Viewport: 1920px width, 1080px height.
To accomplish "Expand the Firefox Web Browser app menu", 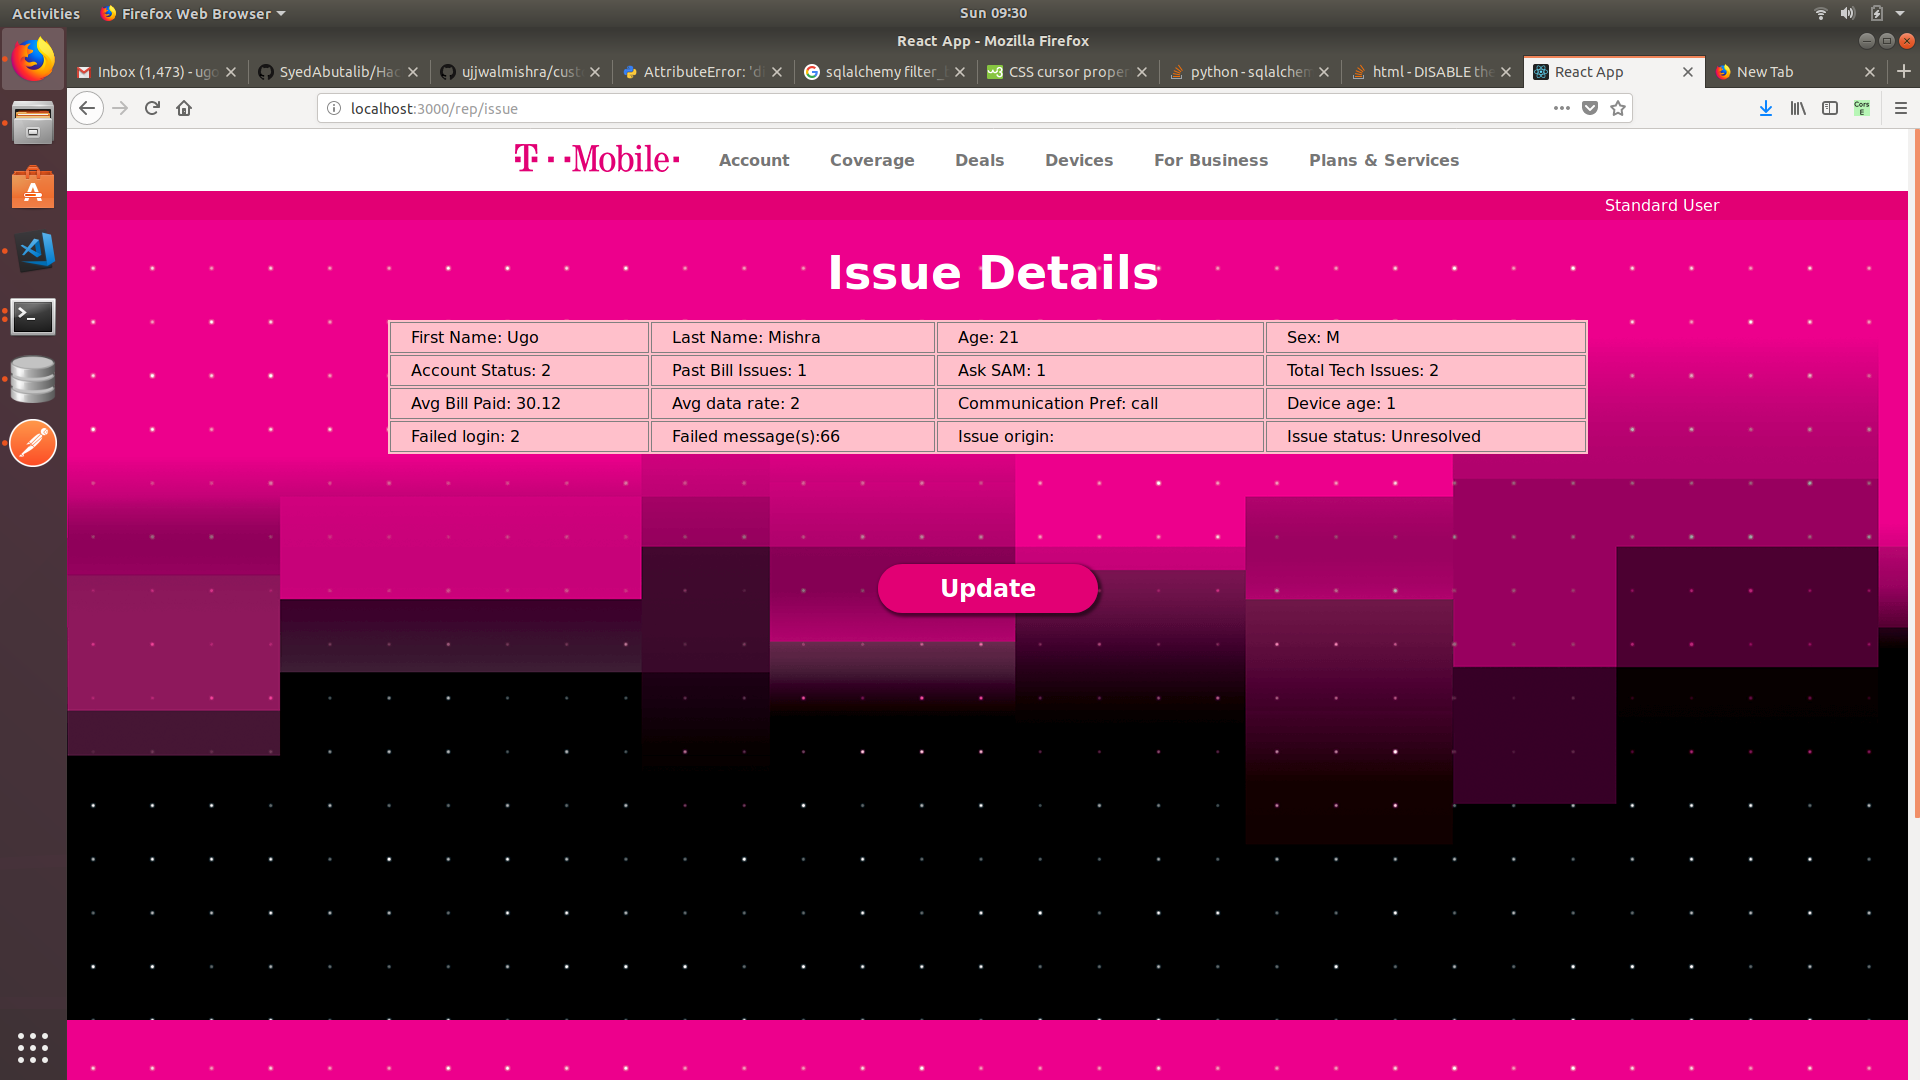I will click(195, 13).
